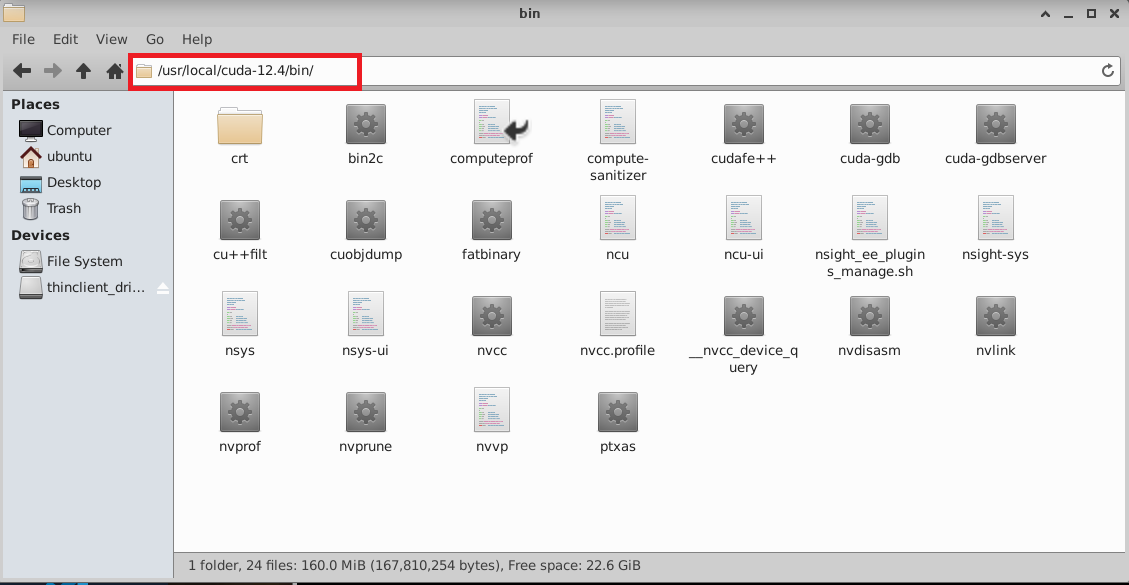Select the nvdisasm executable
This screenshot has height=585, width=1129.
(870, 316)
